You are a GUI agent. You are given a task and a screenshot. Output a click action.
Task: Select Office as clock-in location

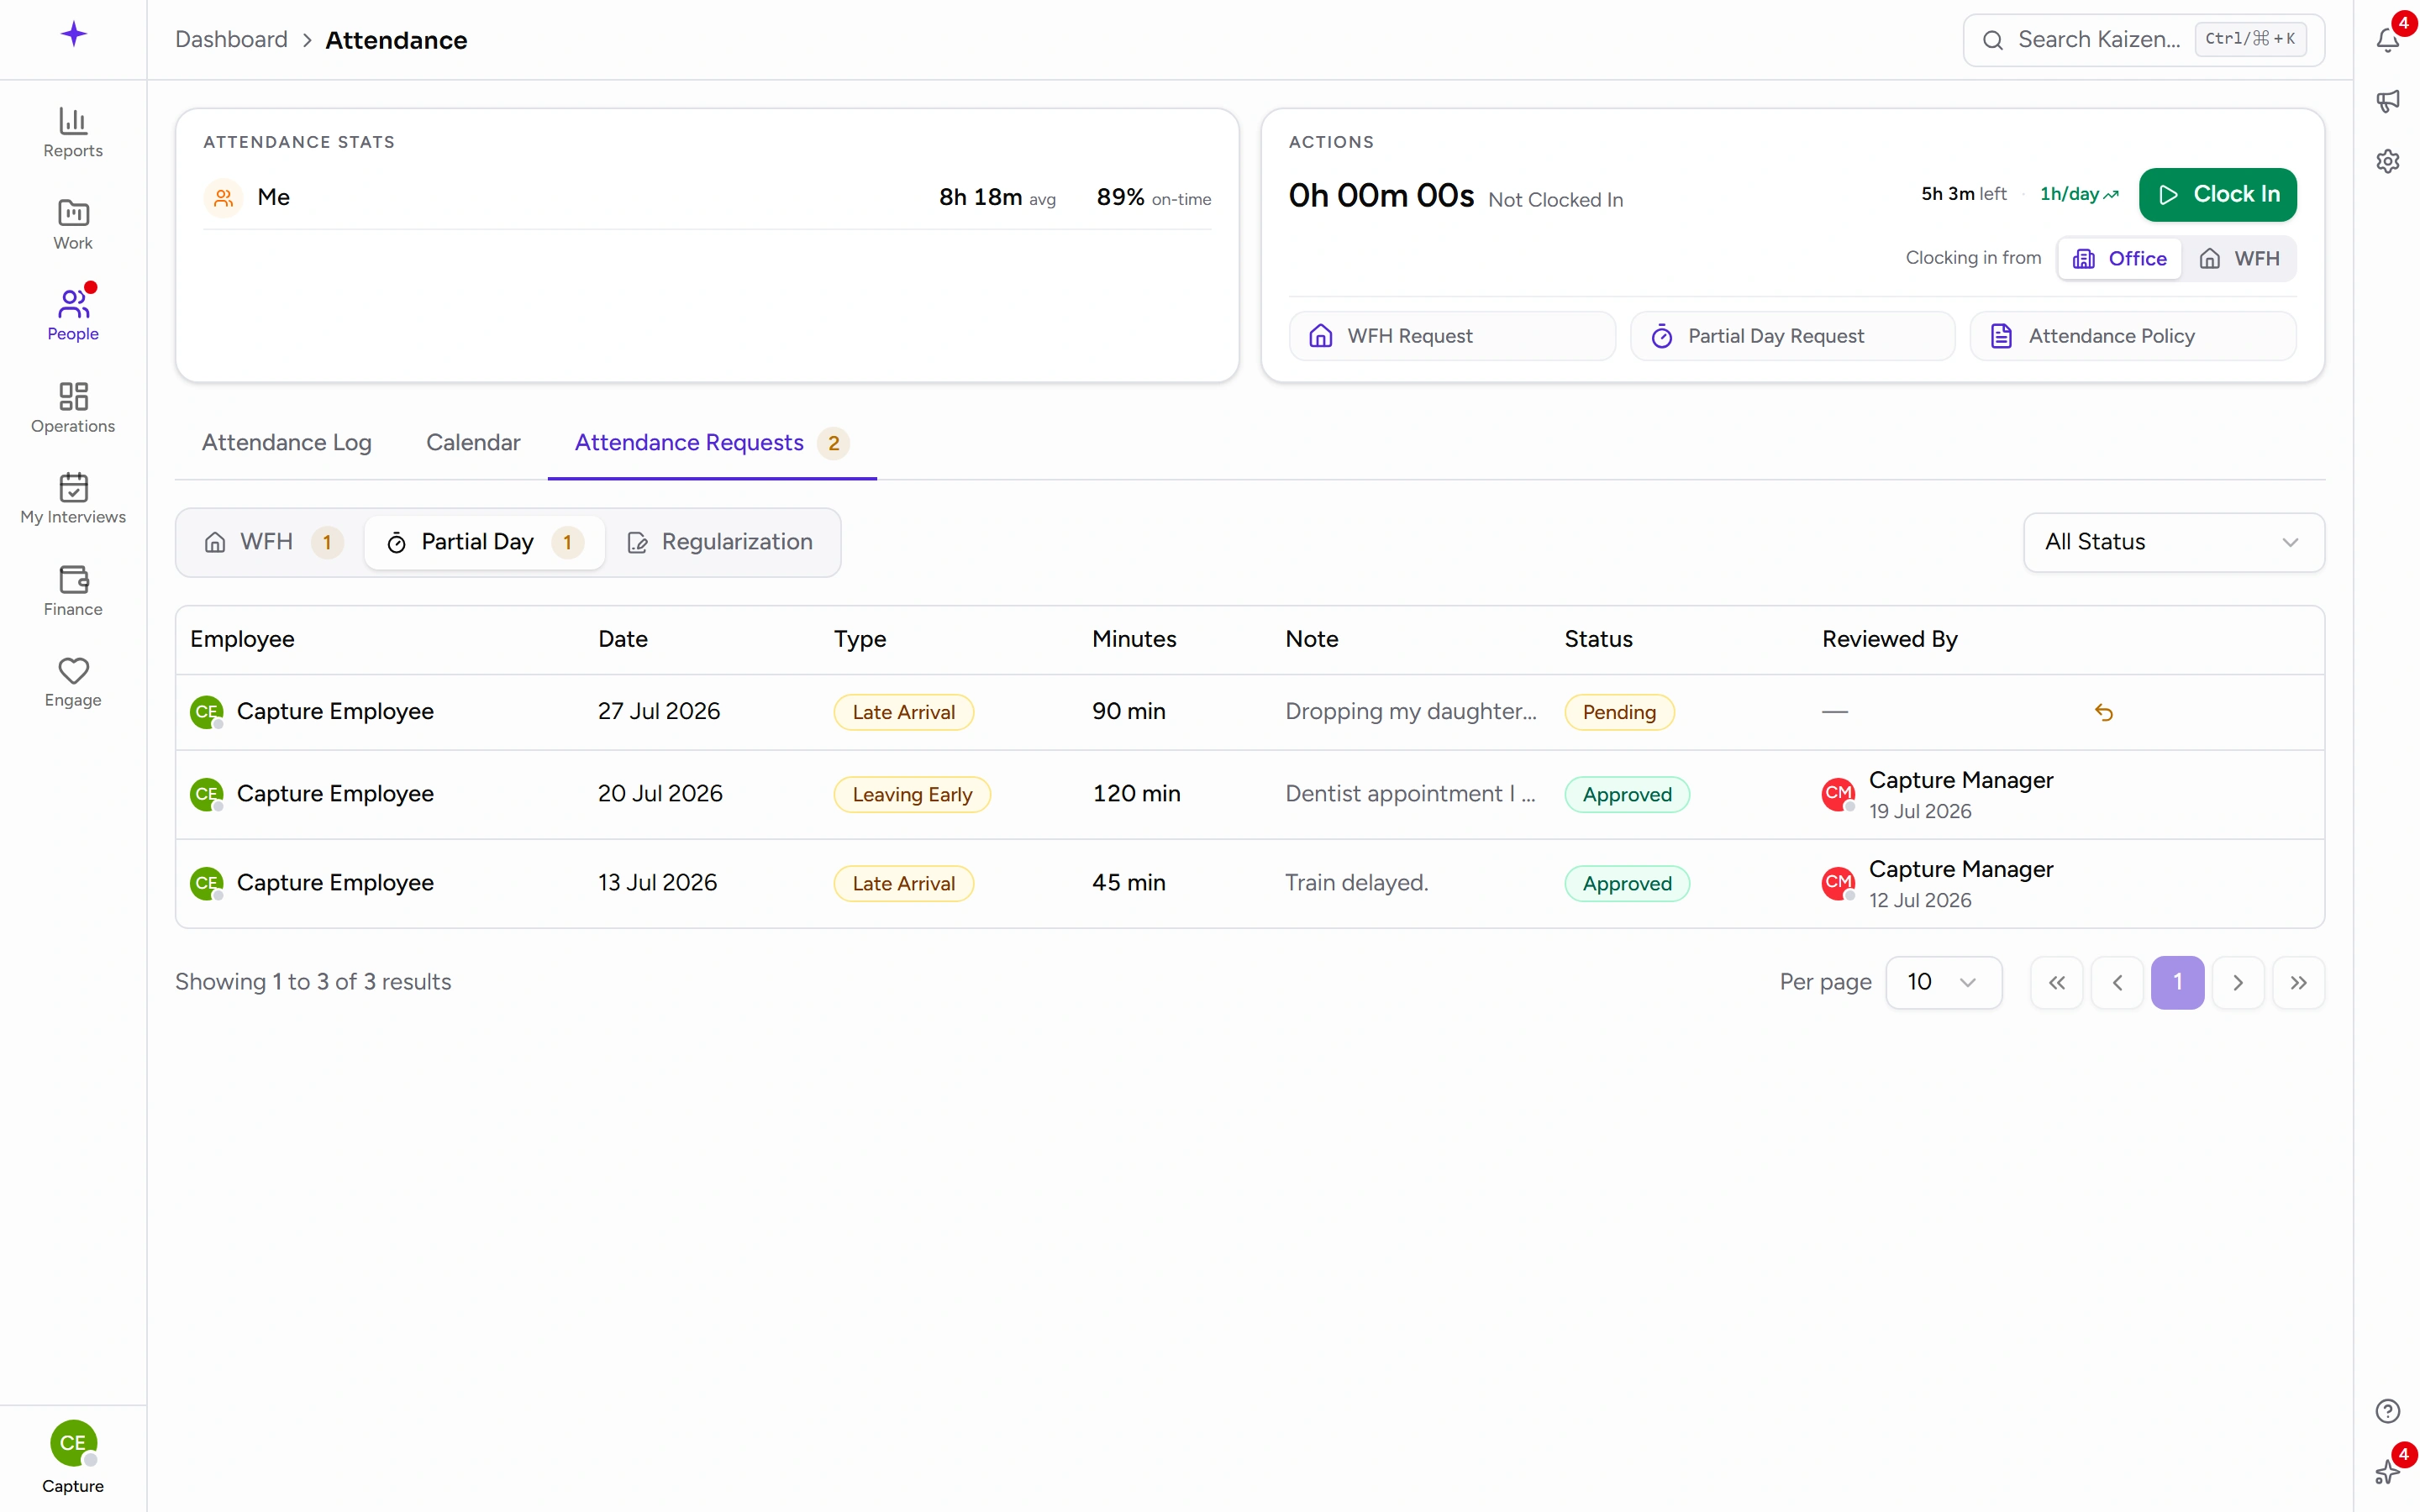click(2119, 259)
